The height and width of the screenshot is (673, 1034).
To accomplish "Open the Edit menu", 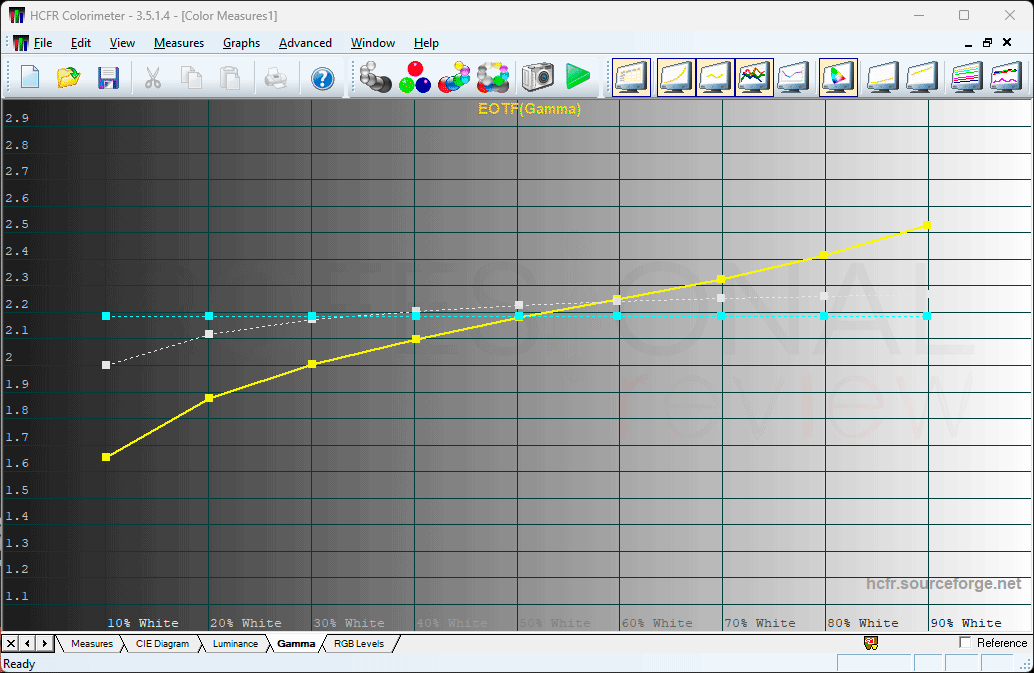I will point(80,43).
